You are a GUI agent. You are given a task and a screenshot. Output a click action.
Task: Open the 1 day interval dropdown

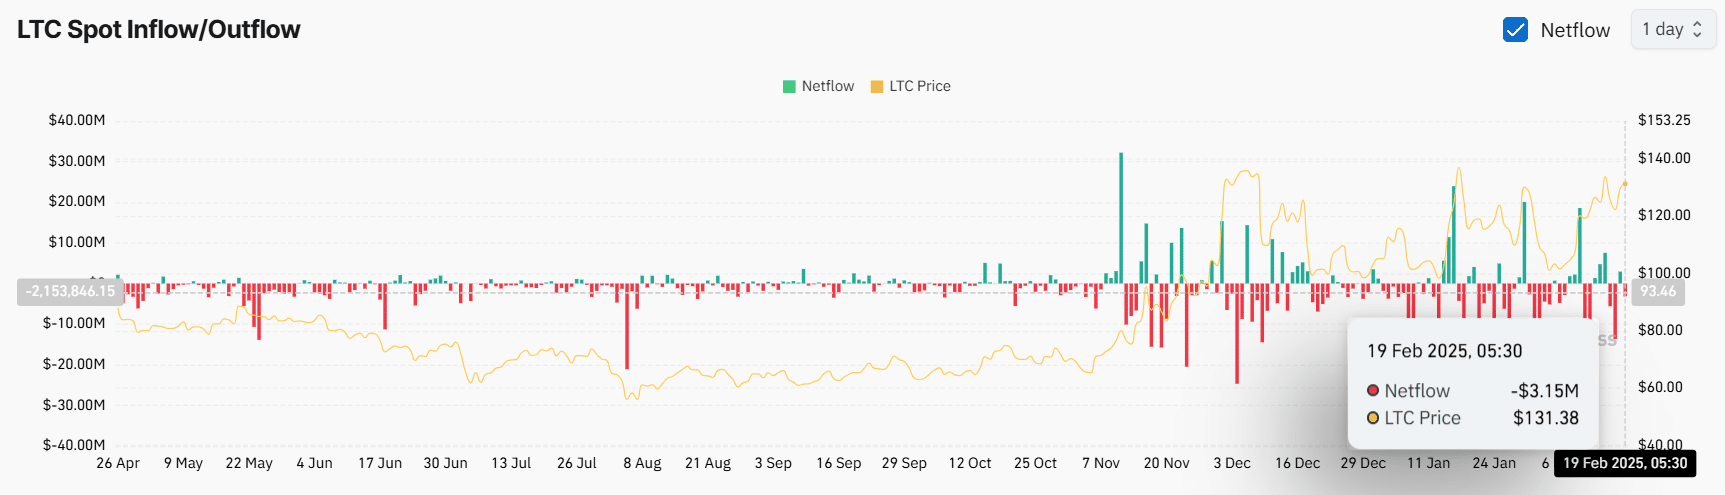(x=1672, y=30)
